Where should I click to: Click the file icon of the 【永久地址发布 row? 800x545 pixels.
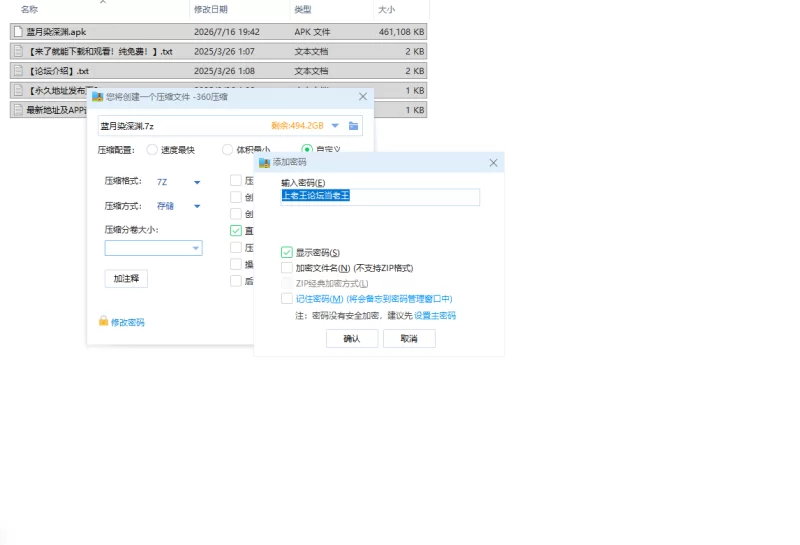(18, 90)
